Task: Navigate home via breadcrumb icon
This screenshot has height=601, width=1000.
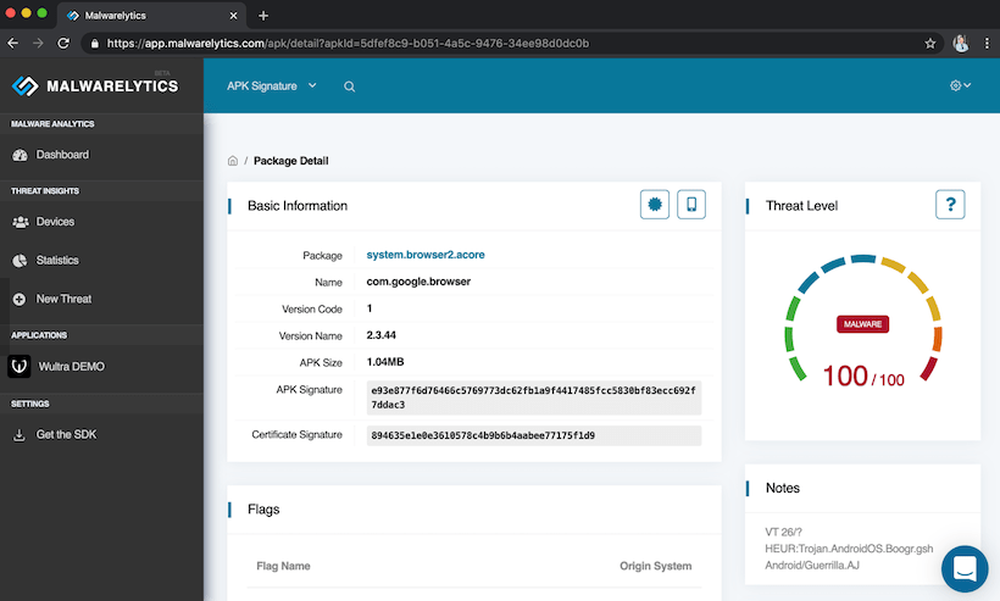Action: (x=231, y=160)
